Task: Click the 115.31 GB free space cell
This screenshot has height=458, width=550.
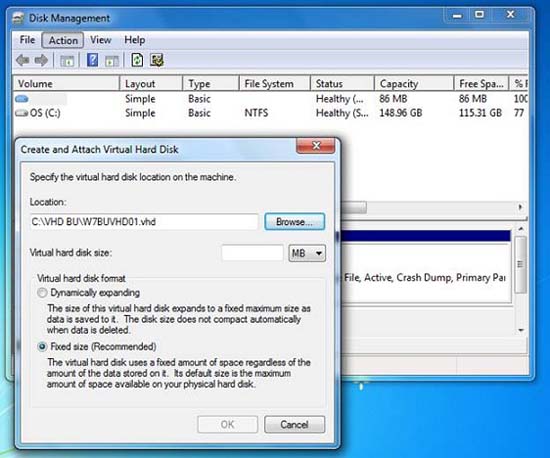Action: click(480, 113)
